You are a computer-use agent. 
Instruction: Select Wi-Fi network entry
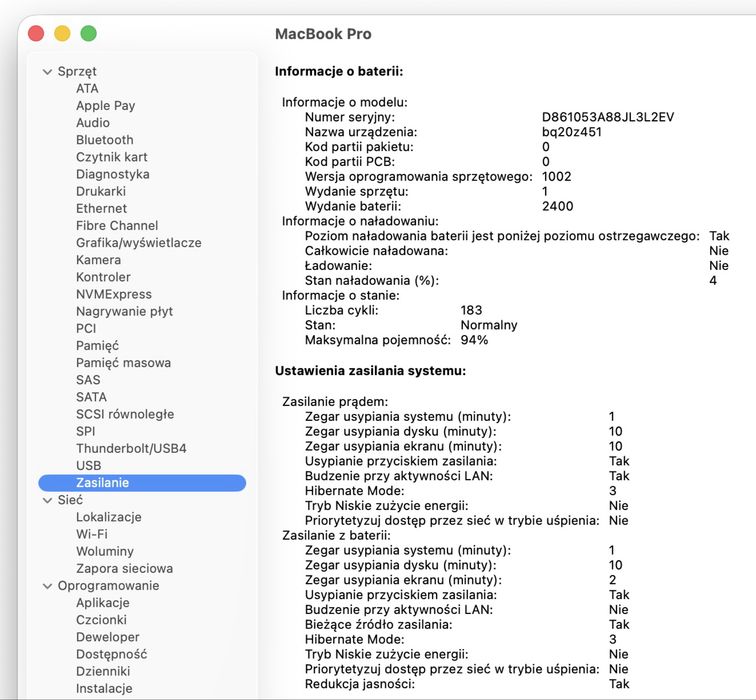point(92,535)
